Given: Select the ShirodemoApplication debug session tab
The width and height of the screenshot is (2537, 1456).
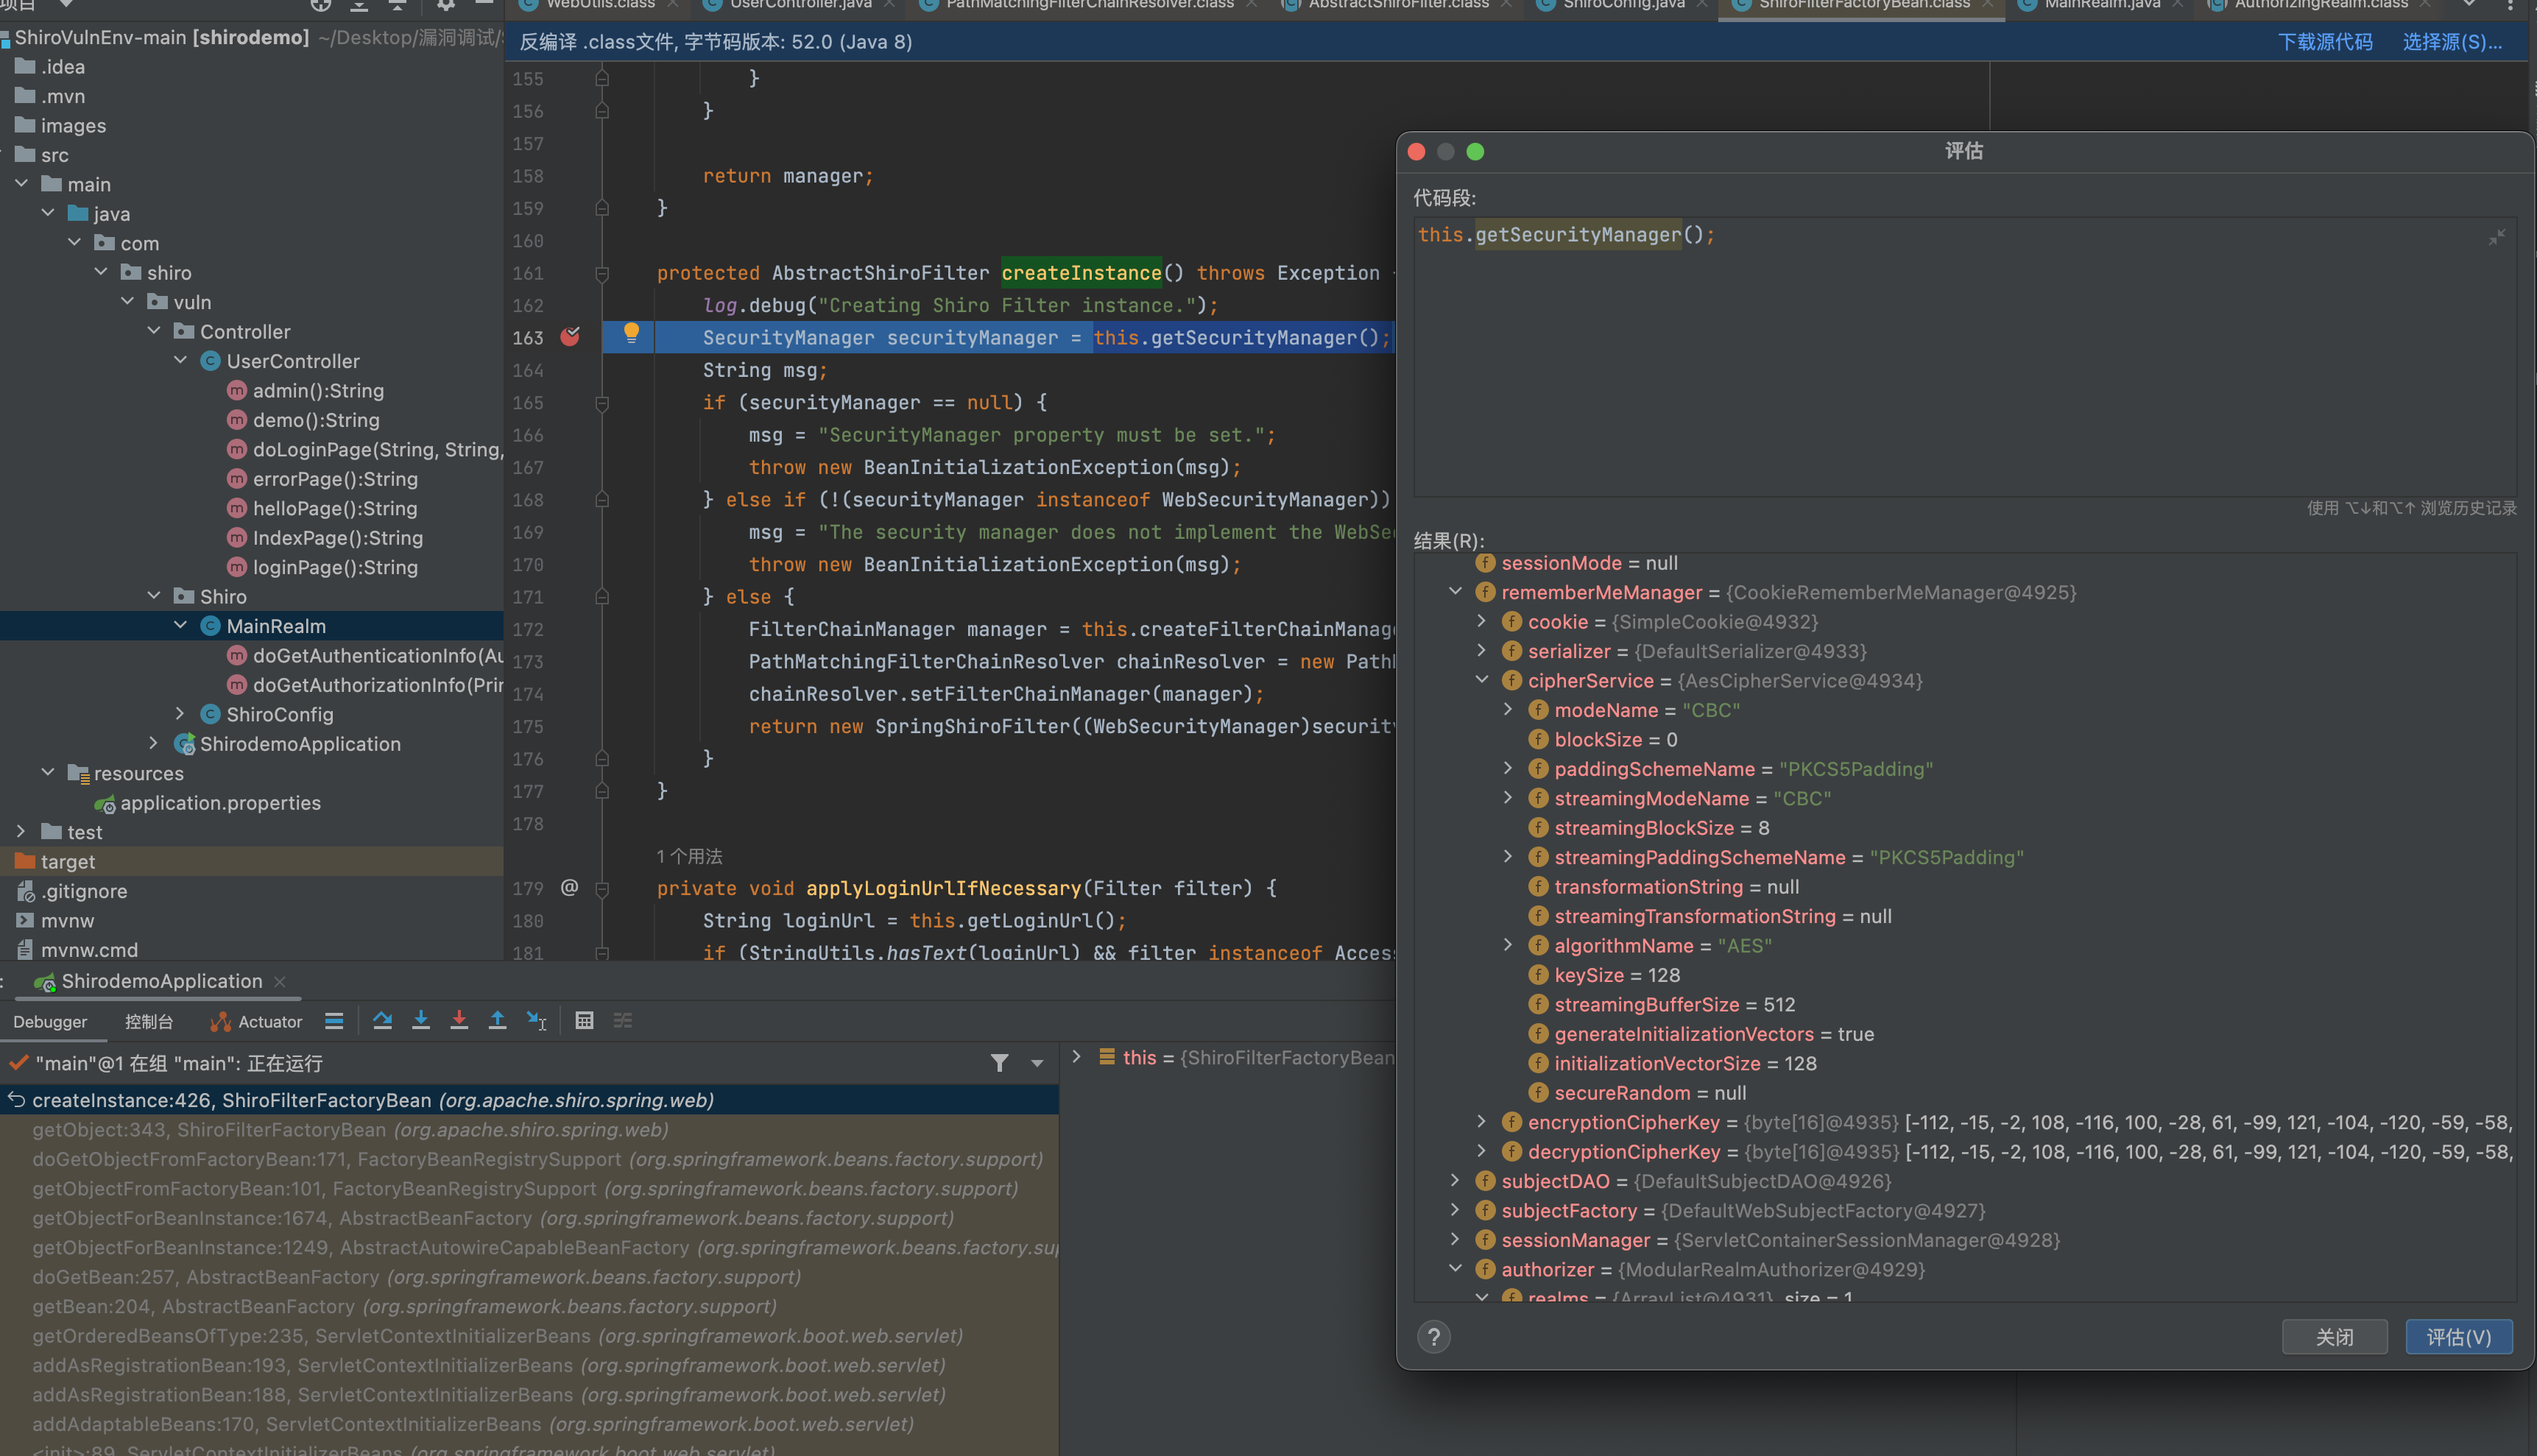Looking at the screenshot, I should coord(161,981).
